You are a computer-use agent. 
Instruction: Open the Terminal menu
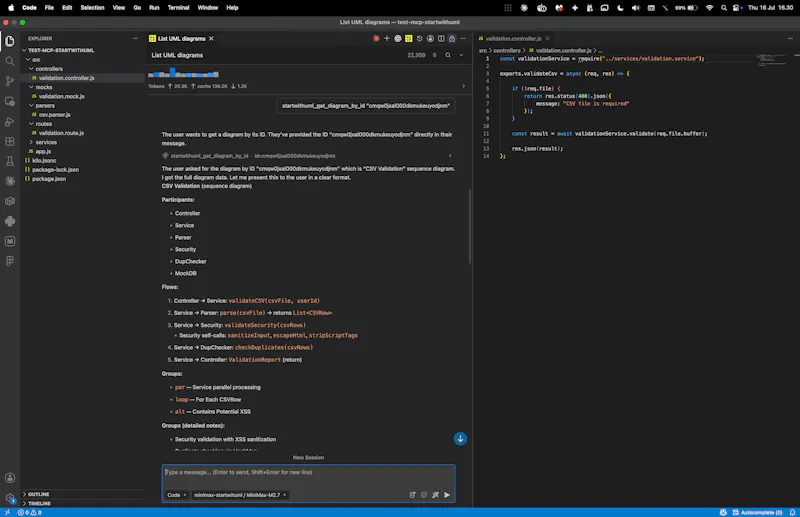[x=179, y=8]
